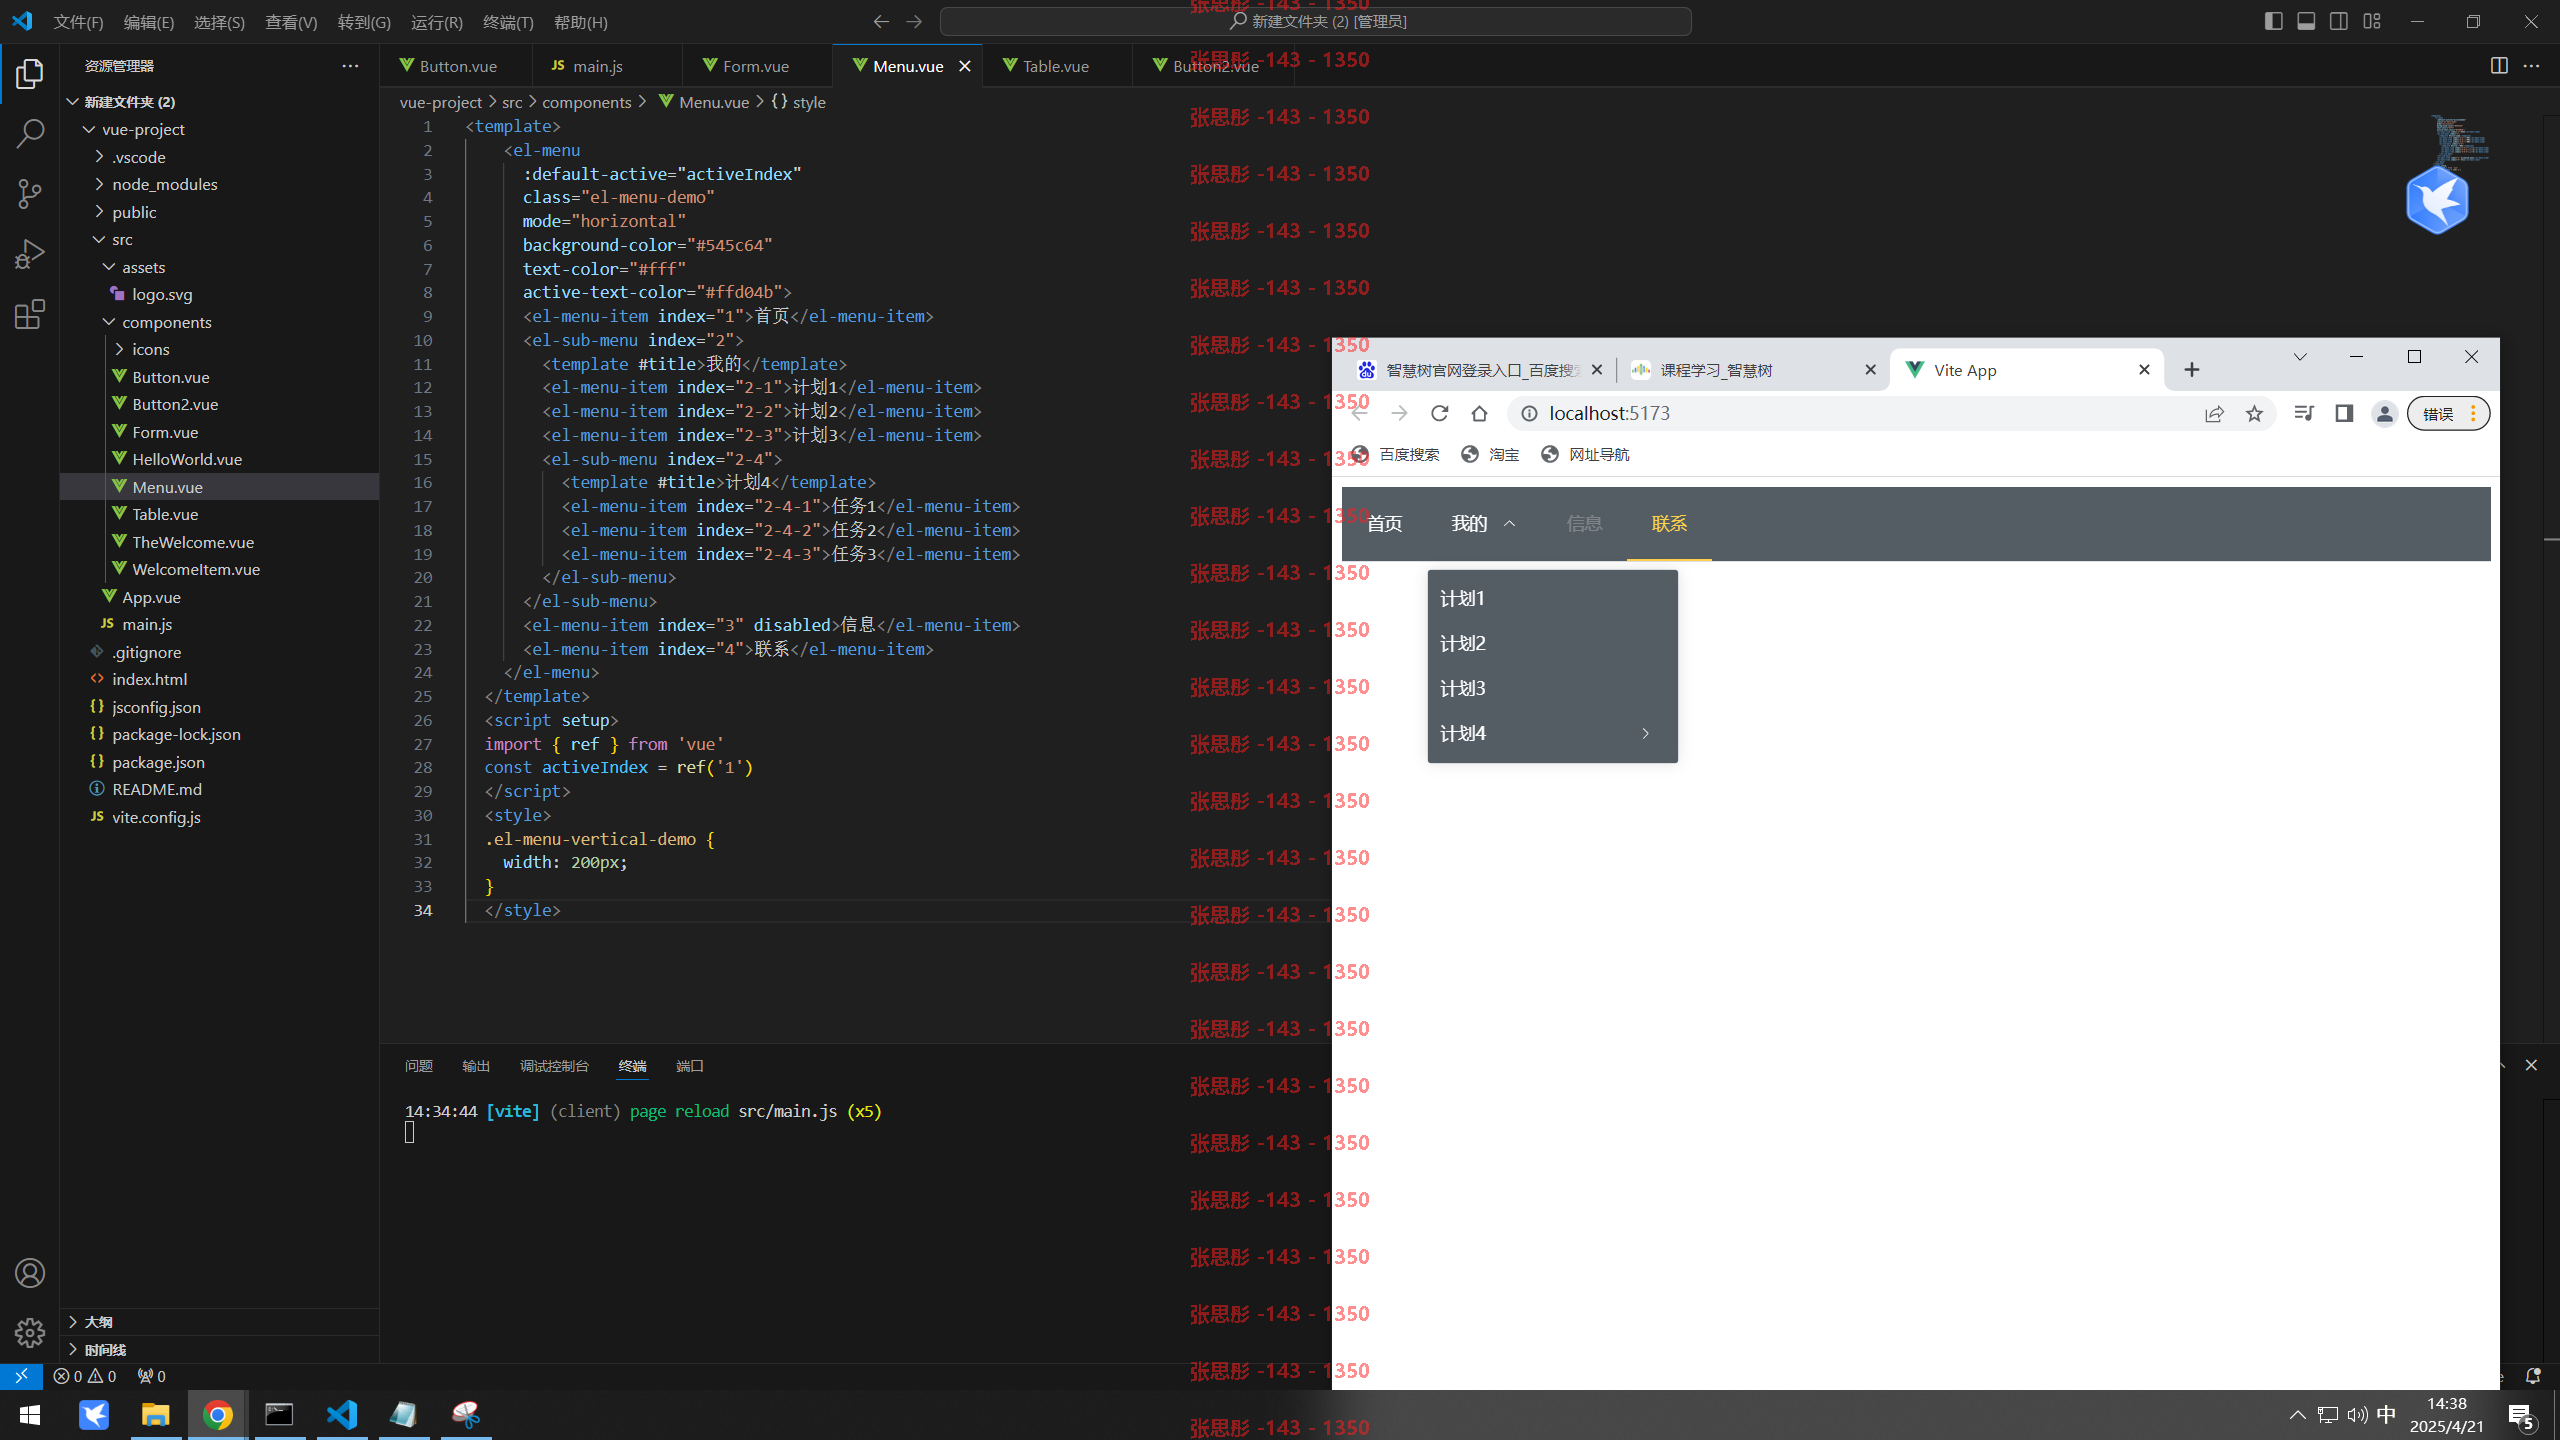Select 计划2 in the dropdown menu
This screenshot has height=1440, width=2560.
pyautogui.click(x=1552, y=643)
